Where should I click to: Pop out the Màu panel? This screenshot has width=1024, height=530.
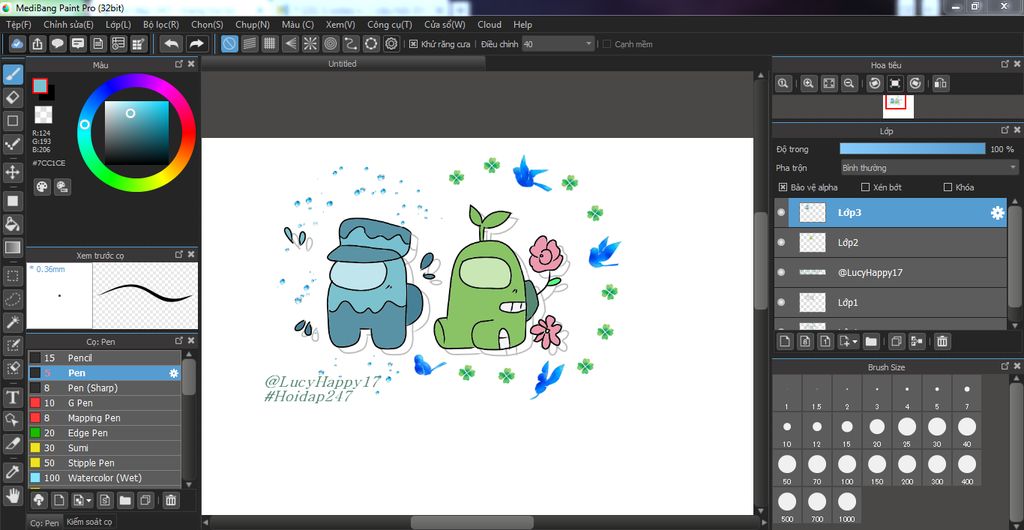[178, 64]
